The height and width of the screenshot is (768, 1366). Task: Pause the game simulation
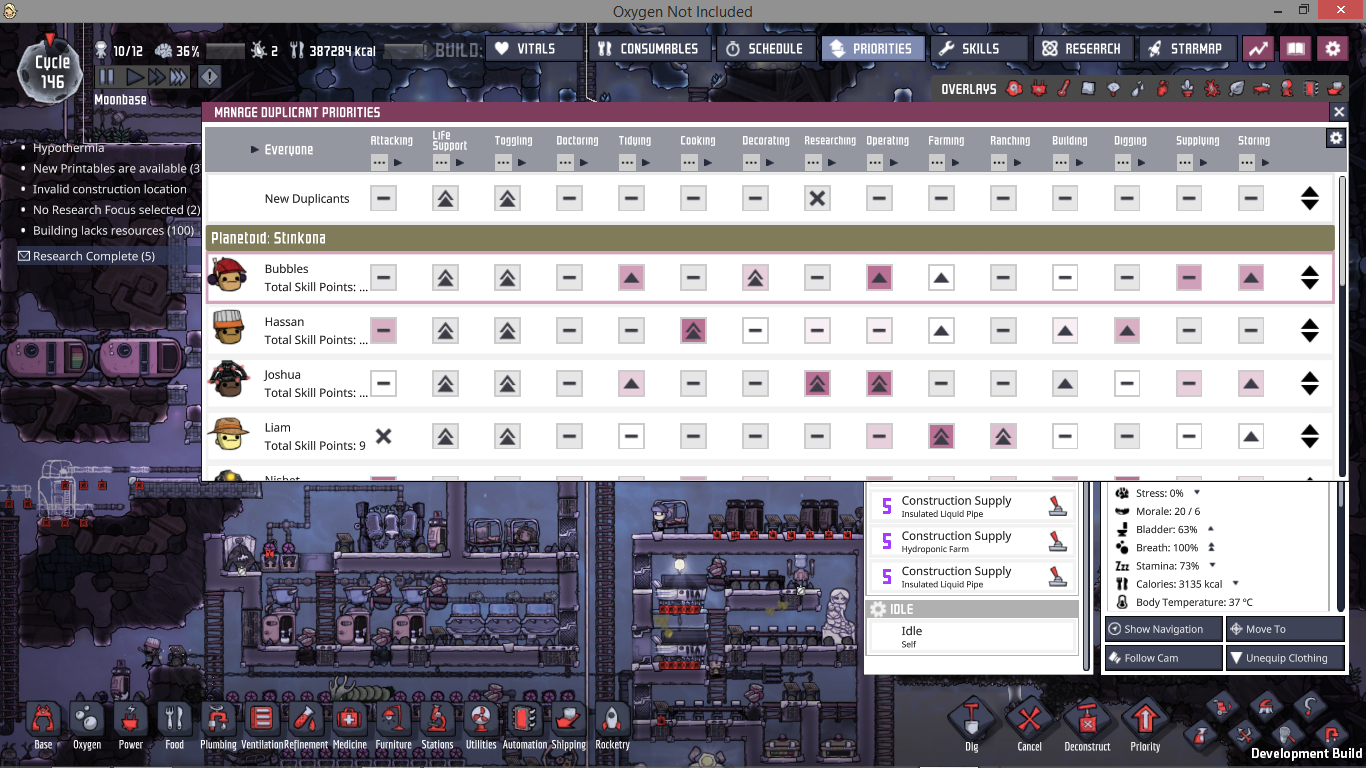106,77
